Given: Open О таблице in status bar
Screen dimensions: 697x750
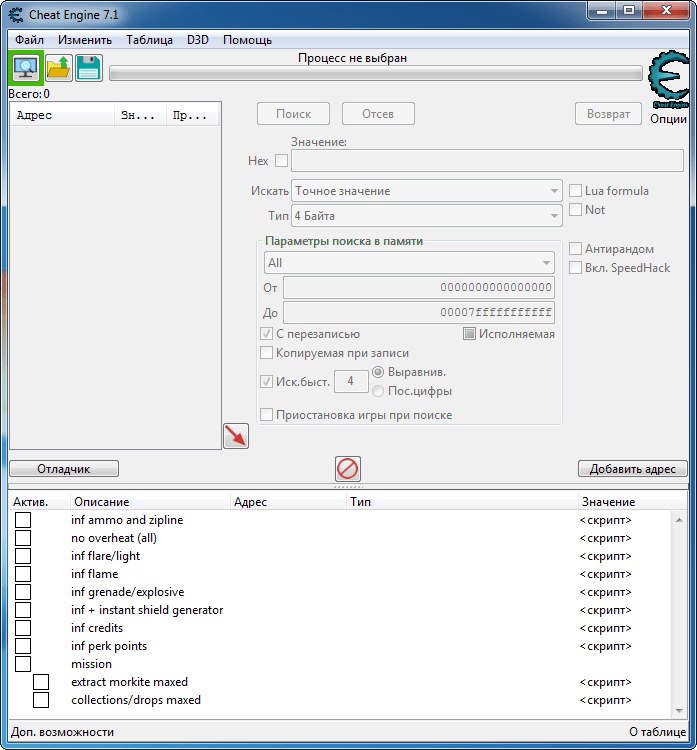Looking at the screenshot, I should tap(657, 732).
